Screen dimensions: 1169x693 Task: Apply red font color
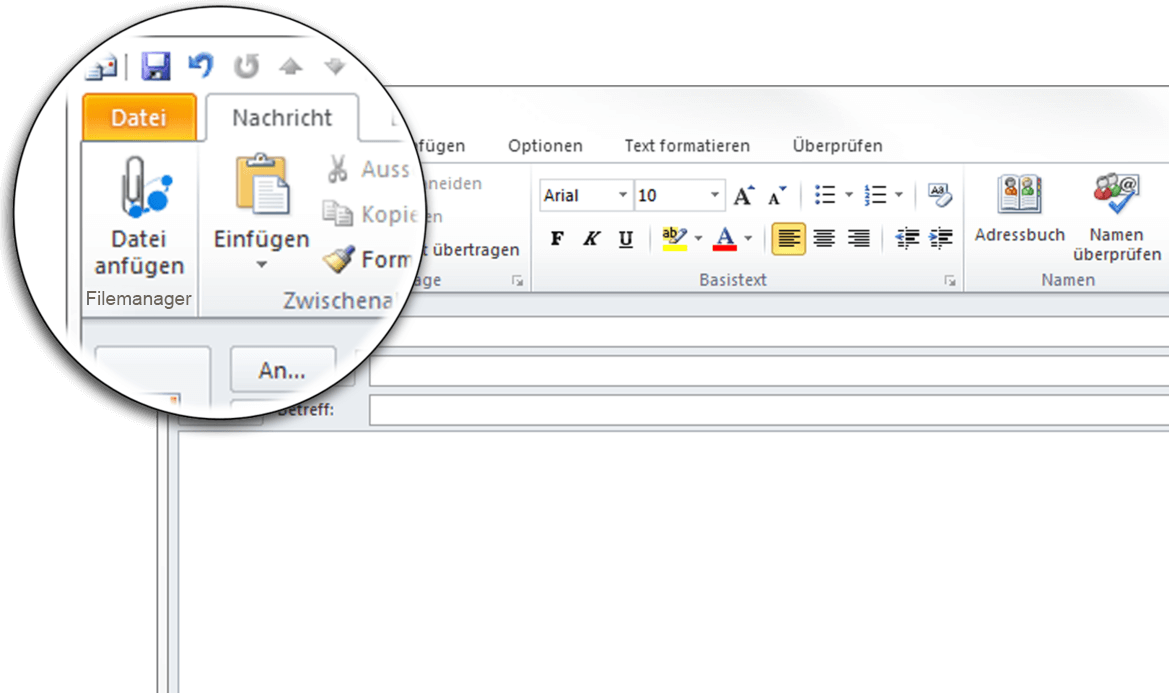(725, 238)
